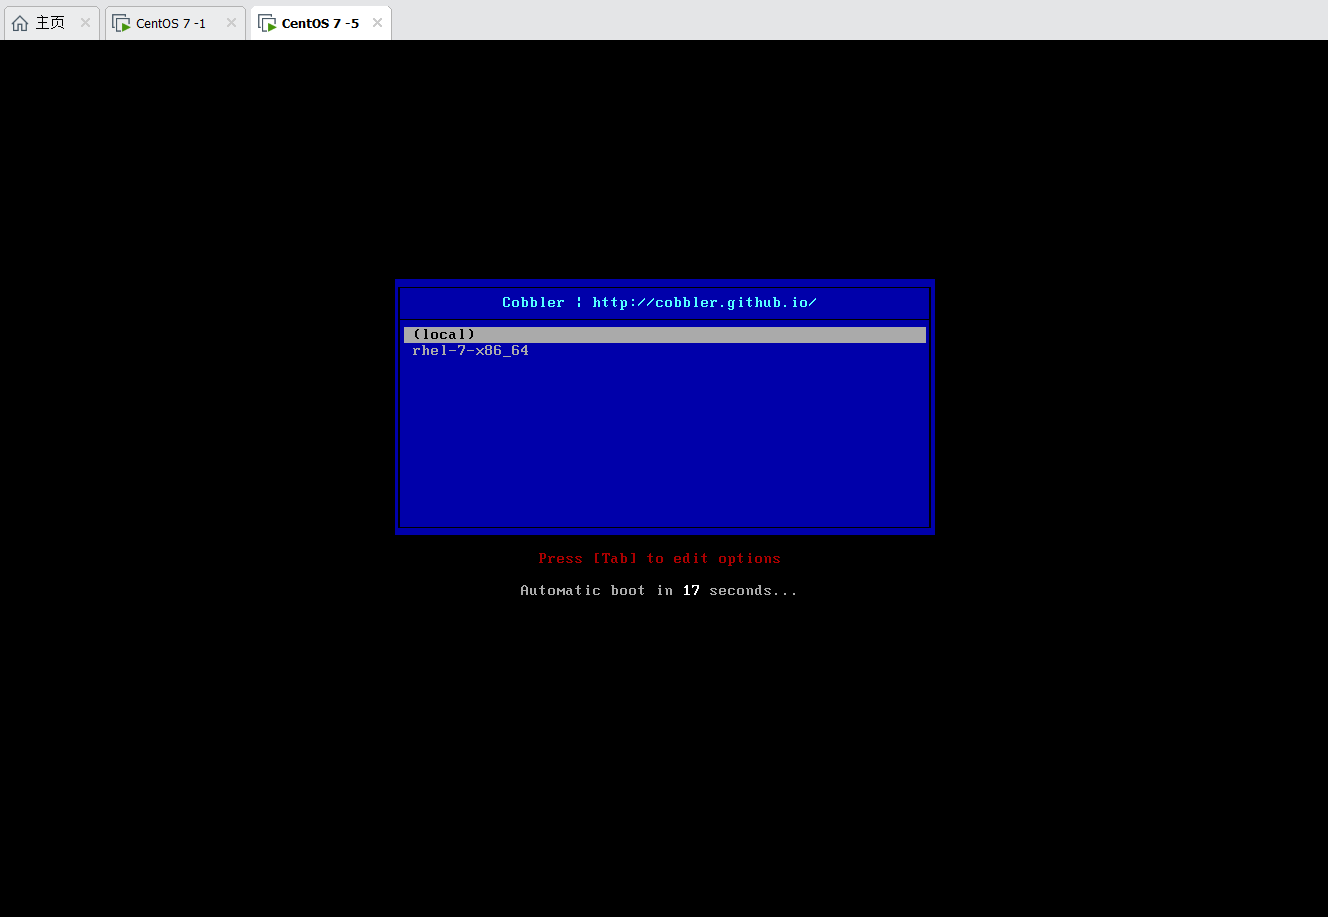
Task: Select the CentOS 7 -5 tab
Action: pos(320,23)
